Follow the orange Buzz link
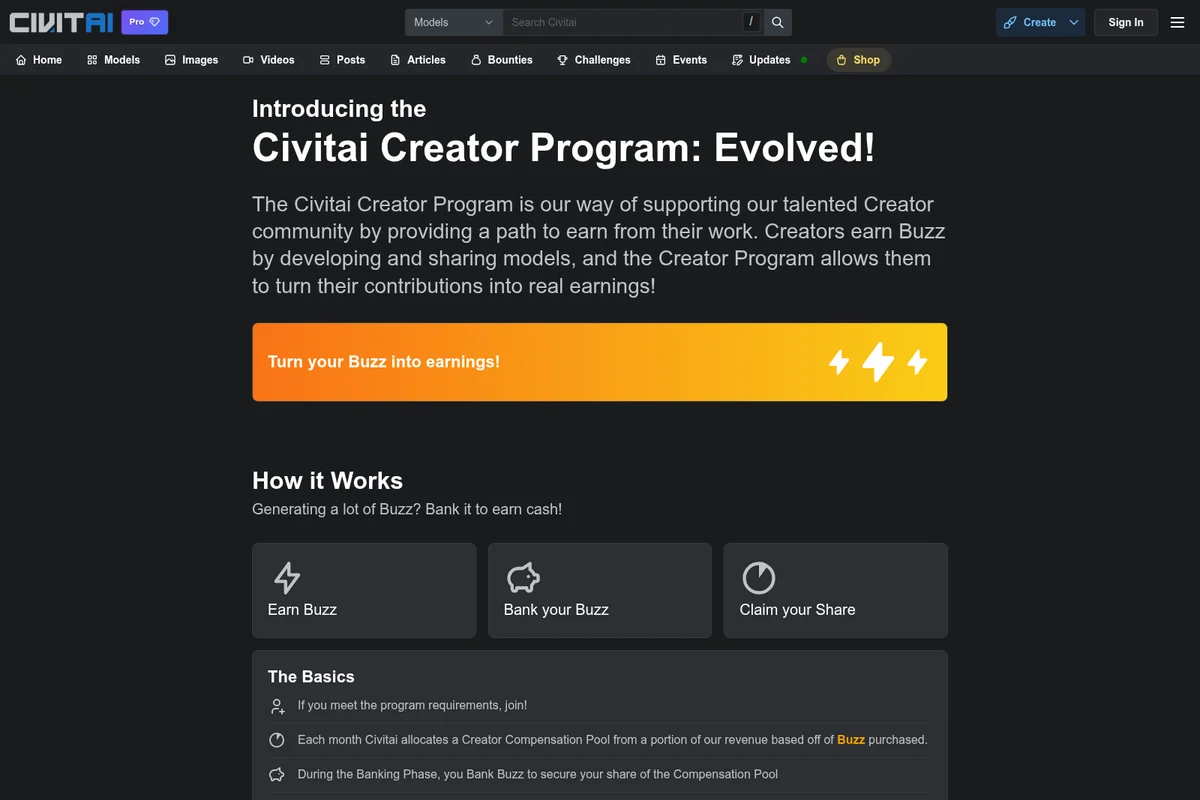Viewport: 1200px width, 800px height. [850, 740]
